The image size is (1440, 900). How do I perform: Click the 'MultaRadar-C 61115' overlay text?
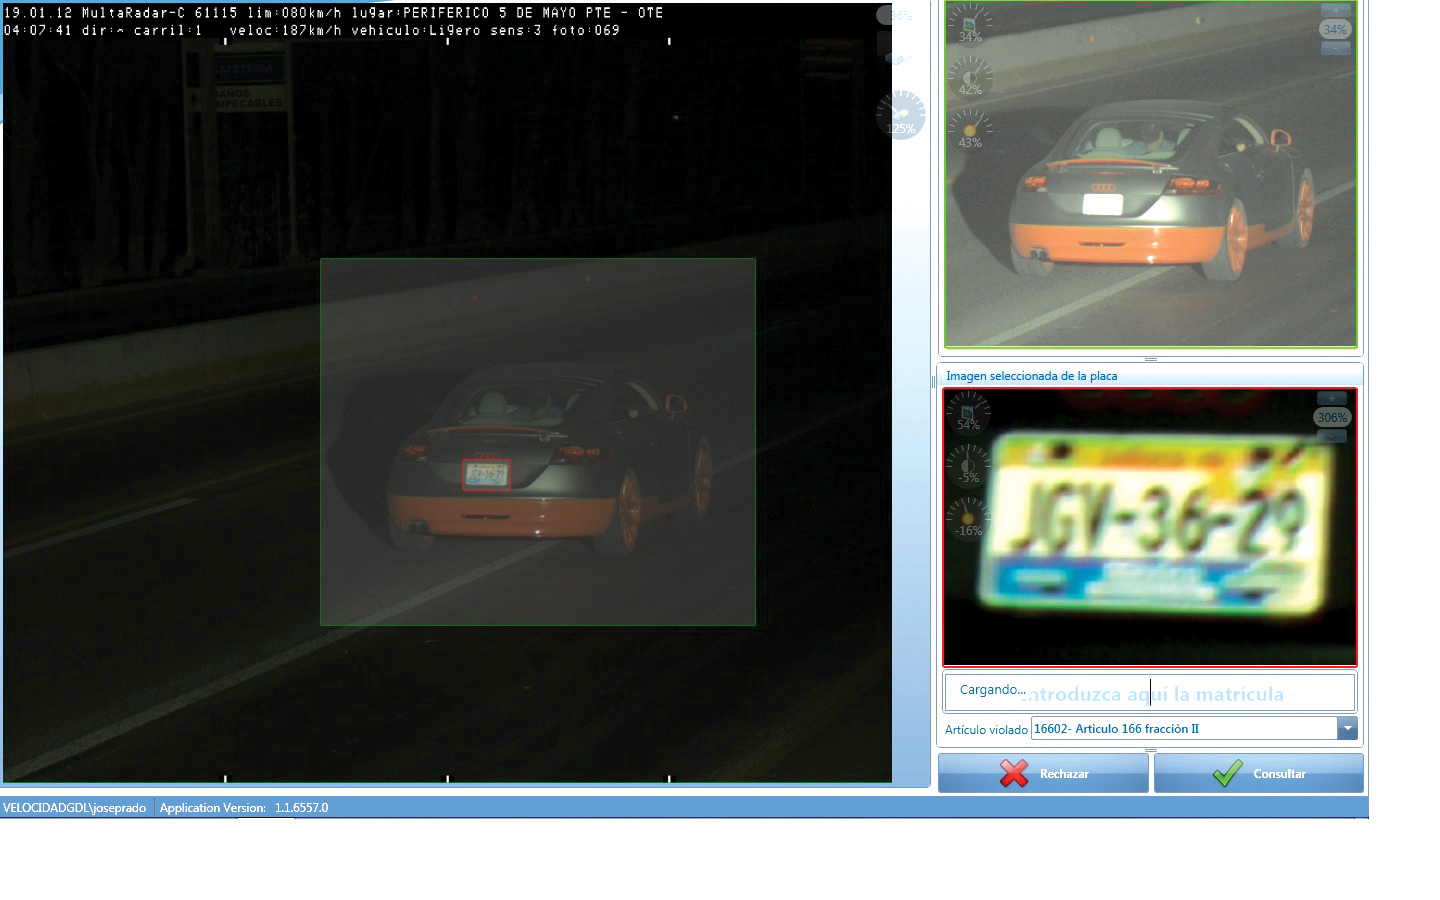coord(160,13)
